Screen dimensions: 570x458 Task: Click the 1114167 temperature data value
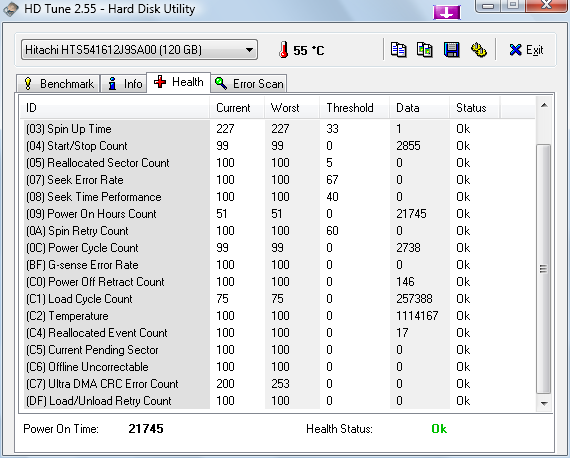click(x=417, y=316)
